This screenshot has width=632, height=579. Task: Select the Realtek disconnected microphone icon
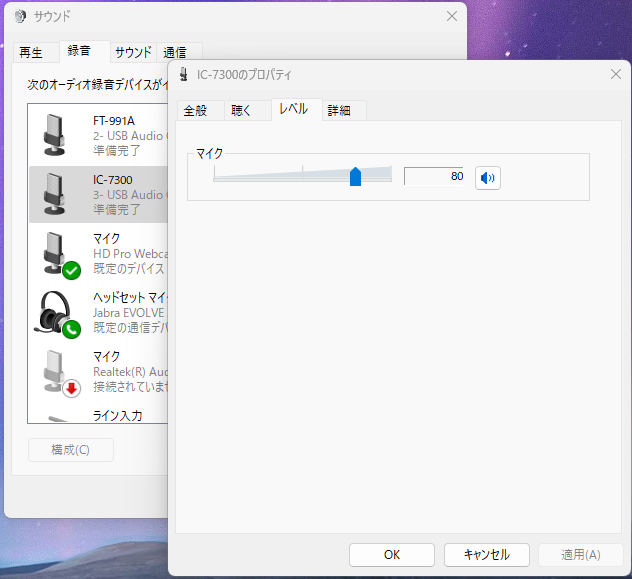tap(60, 373)
